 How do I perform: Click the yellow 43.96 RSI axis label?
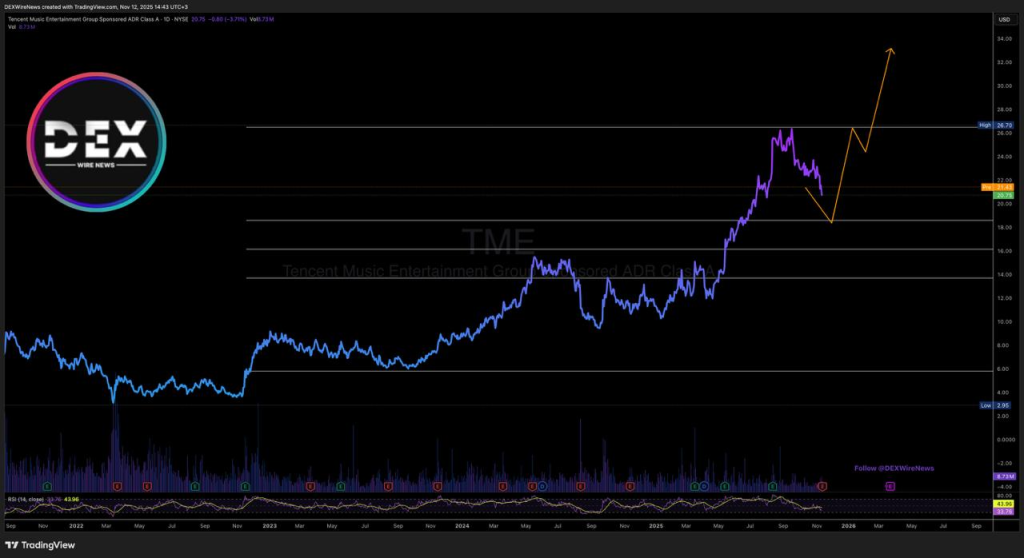[1003, 504]
